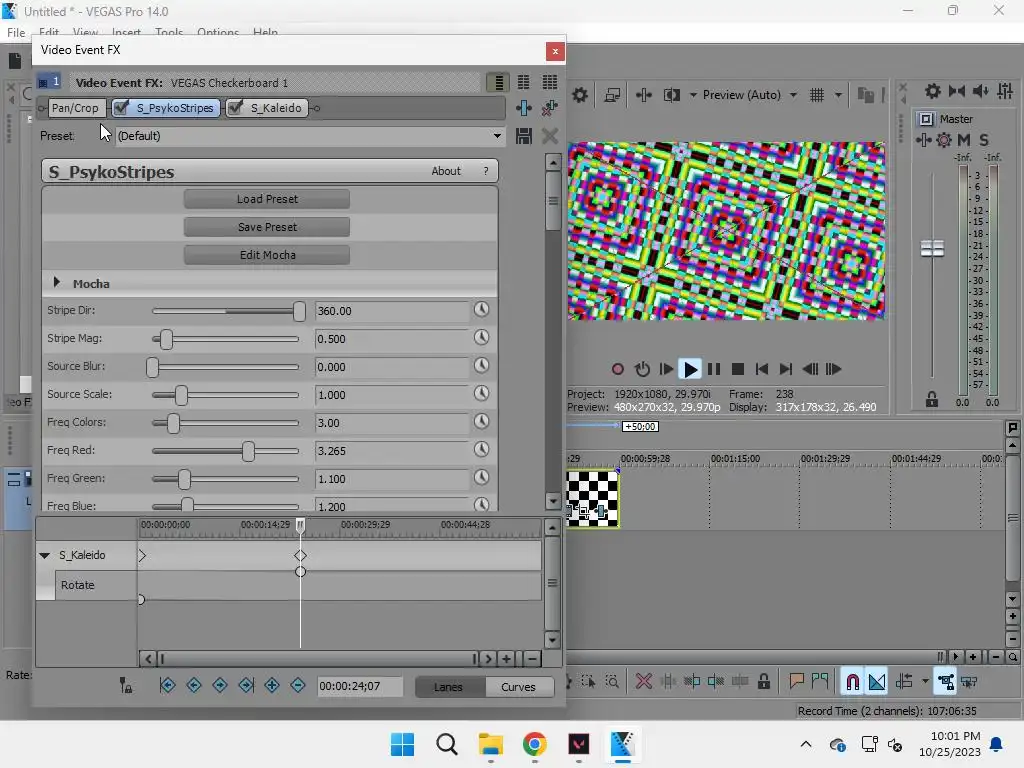The height and width of the screenshot is (768, 1024).
Task: Open overlays dropdown arrow in preview
Action: pos(839,95)
